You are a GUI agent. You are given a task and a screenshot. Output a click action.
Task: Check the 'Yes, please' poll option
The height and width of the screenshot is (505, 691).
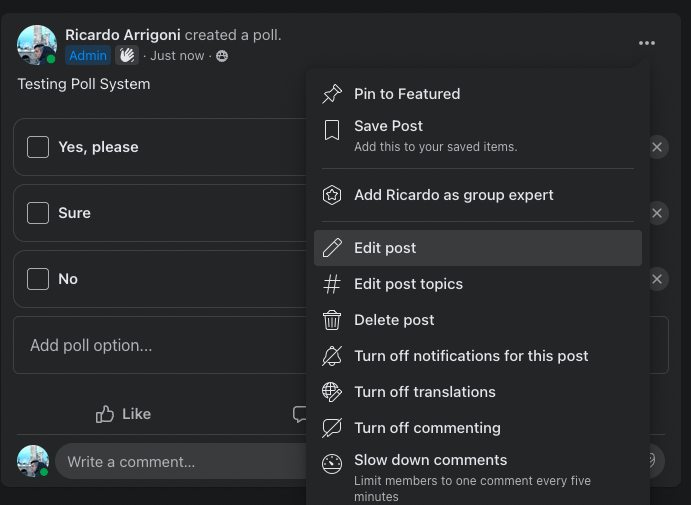38,147
